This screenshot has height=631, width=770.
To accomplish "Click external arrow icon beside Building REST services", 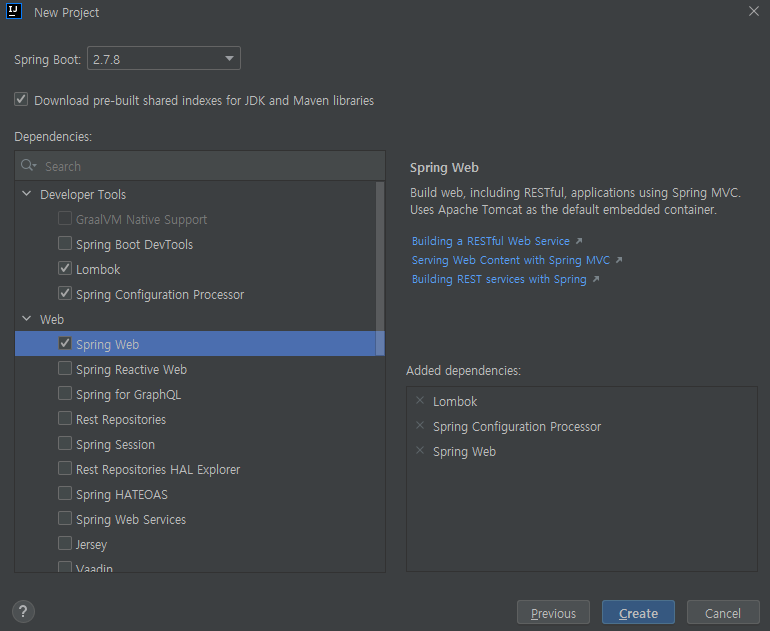I will coord(596,279).
